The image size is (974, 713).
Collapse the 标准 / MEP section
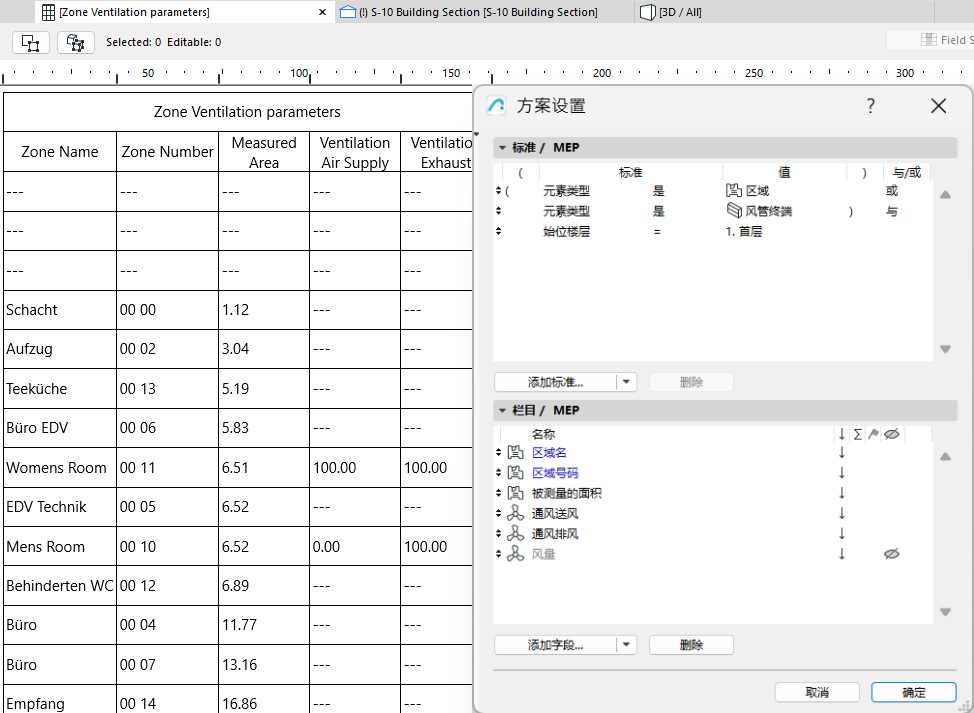pyautogui.click(x=500, y=147)
